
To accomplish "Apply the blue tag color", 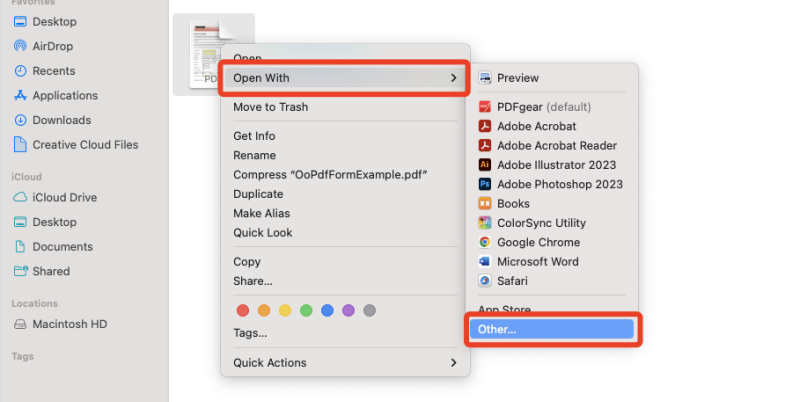I will [x=327, y=310].
